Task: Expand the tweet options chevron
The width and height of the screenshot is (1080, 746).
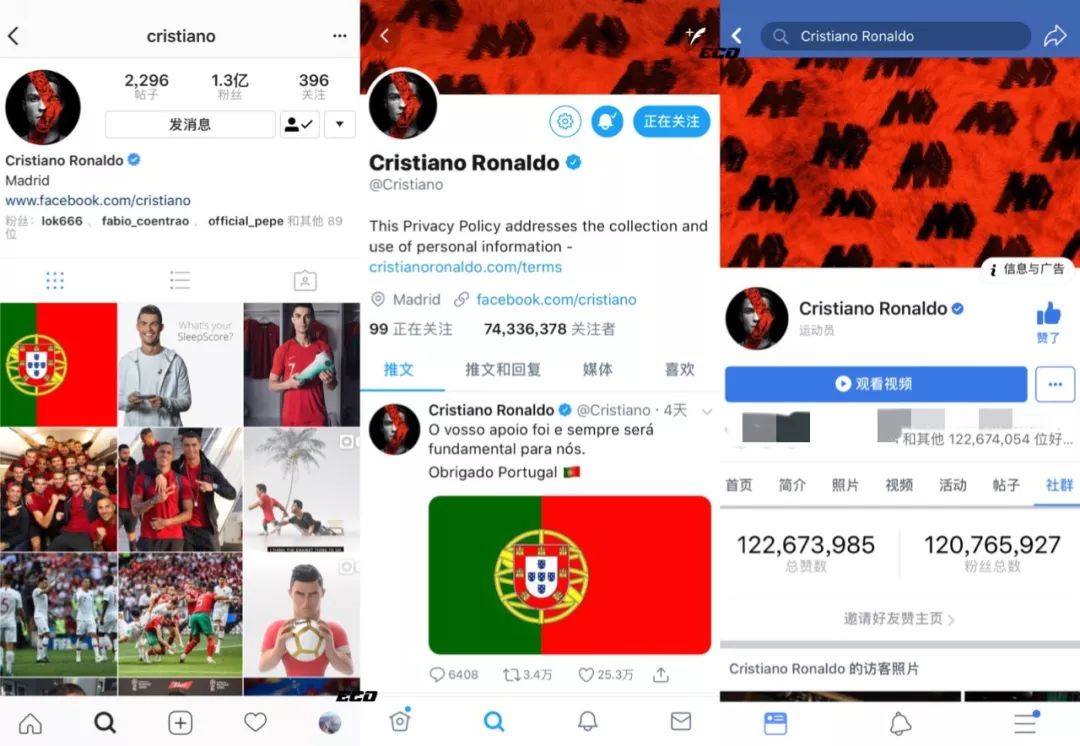Action: [707, 411]
